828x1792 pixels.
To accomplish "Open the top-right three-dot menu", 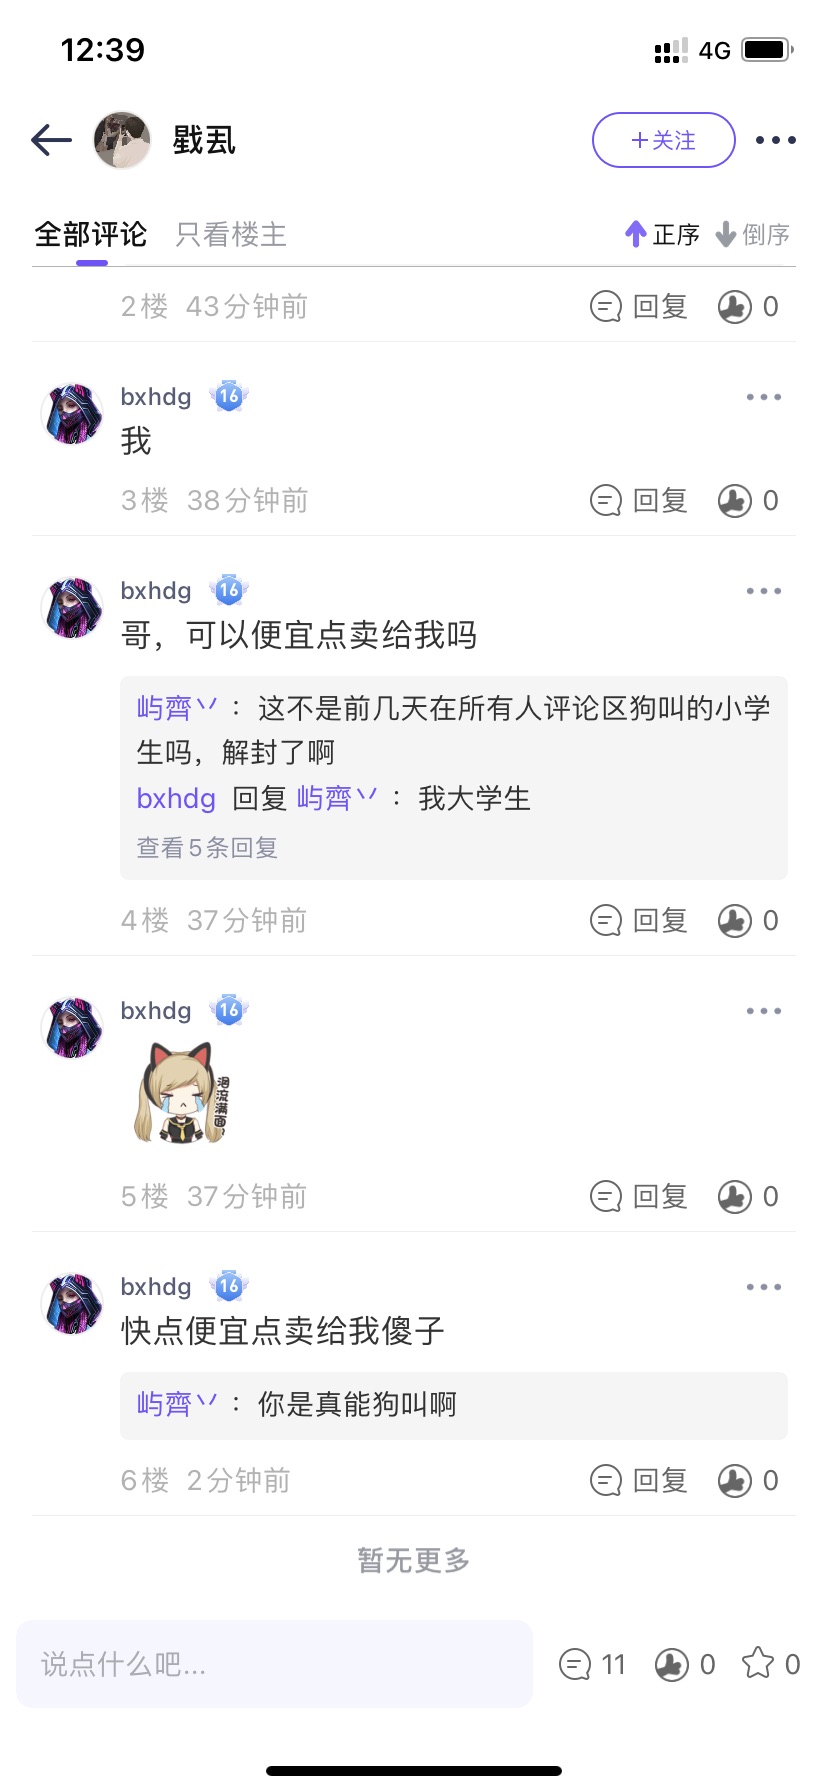I will 775,140.
